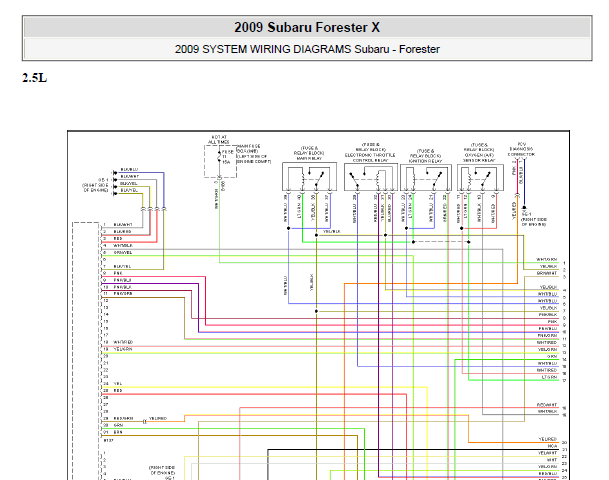Click the '(RIGHT SIDE OF ENGINE)' ground label at top left
This screenshot has height=480, width=609.
pos(95,188)
